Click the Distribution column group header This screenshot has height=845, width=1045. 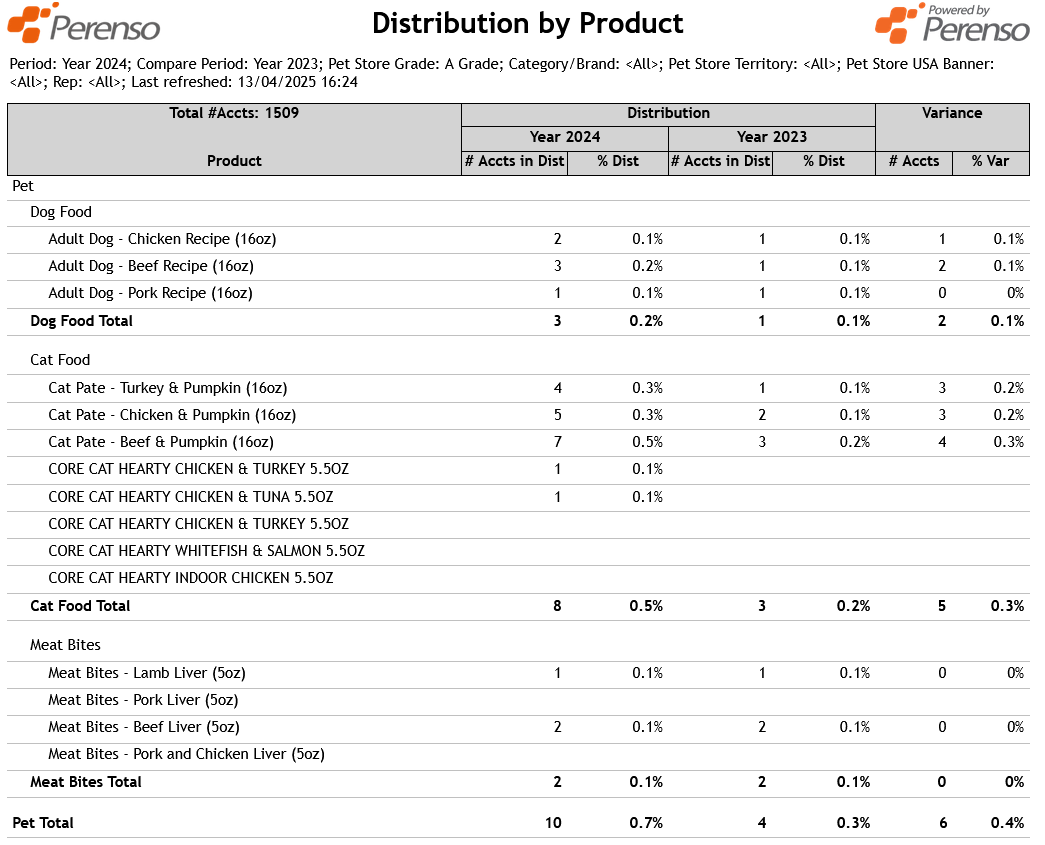point(668,114)
